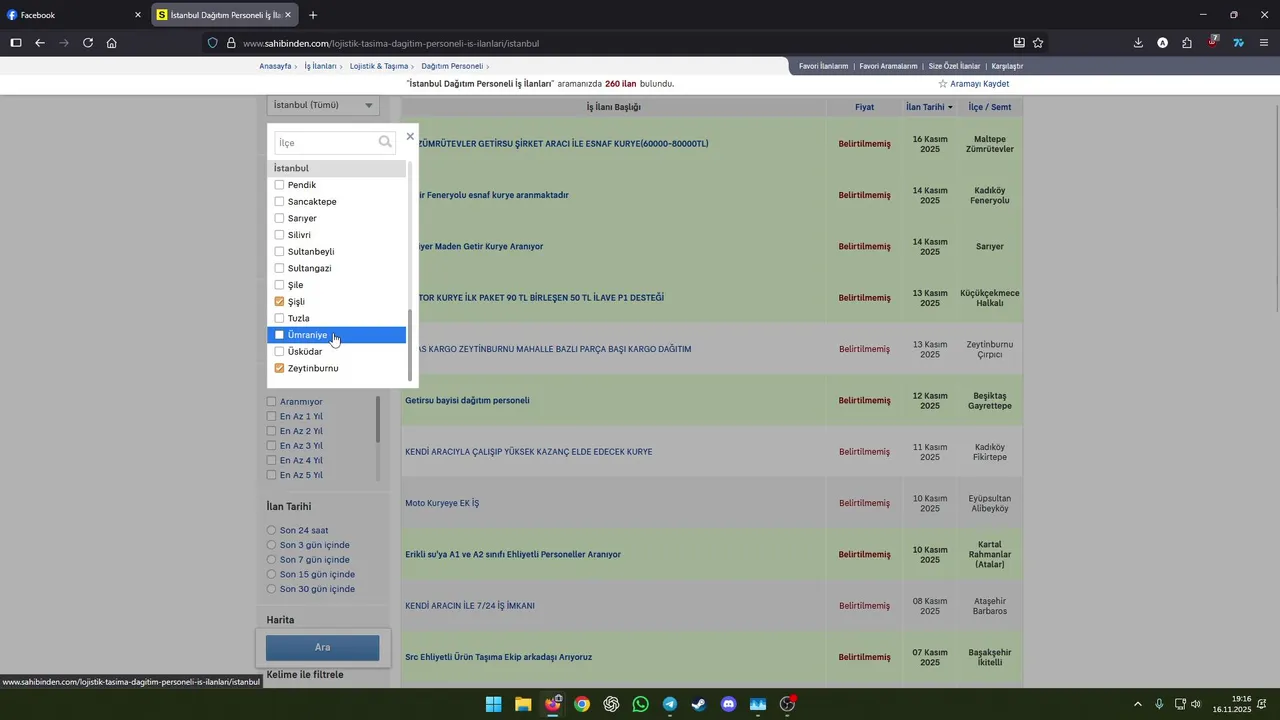Image resolution: width=1280 pixels, height=720 pixels.
Task: Reload the page with the refresh icon
Action: [88, 43]
